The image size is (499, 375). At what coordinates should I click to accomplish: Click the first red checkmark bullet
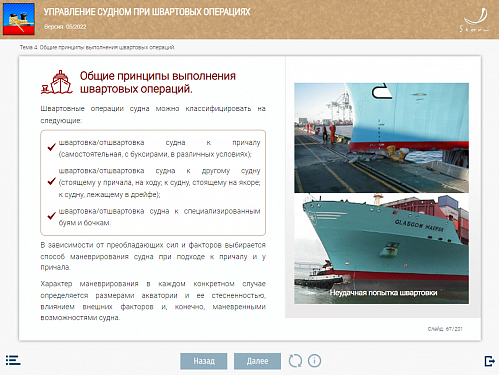51,147
